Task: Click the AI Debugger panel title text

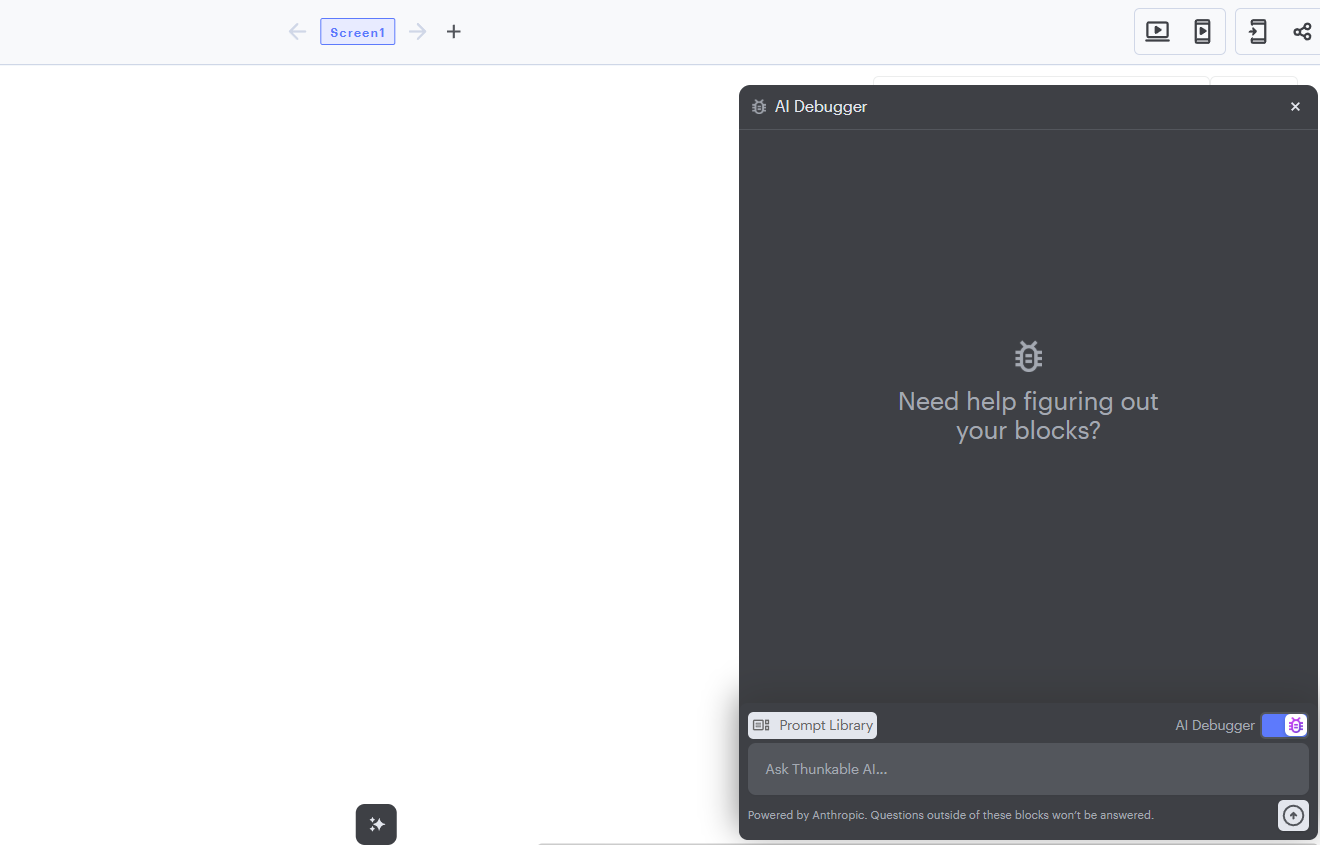Action: tap(821, 107)
